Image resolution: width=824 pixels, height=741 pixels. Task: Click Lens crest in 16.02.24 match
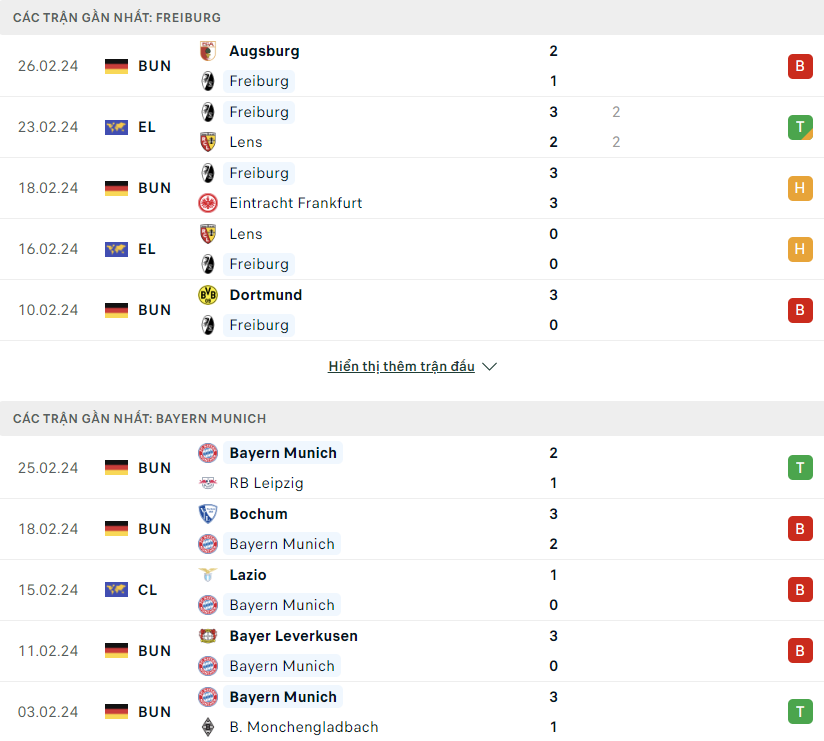pyautogui.click(x=208, y=234)
